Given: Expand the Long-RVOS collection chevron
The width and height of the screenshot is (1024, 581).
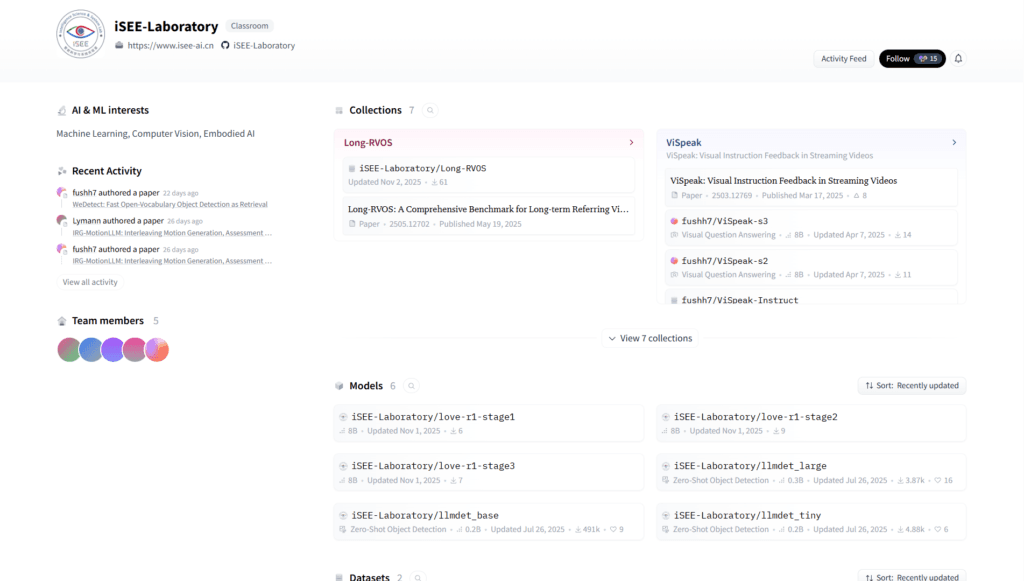Looking at the screenshot, I should (631, 143).
